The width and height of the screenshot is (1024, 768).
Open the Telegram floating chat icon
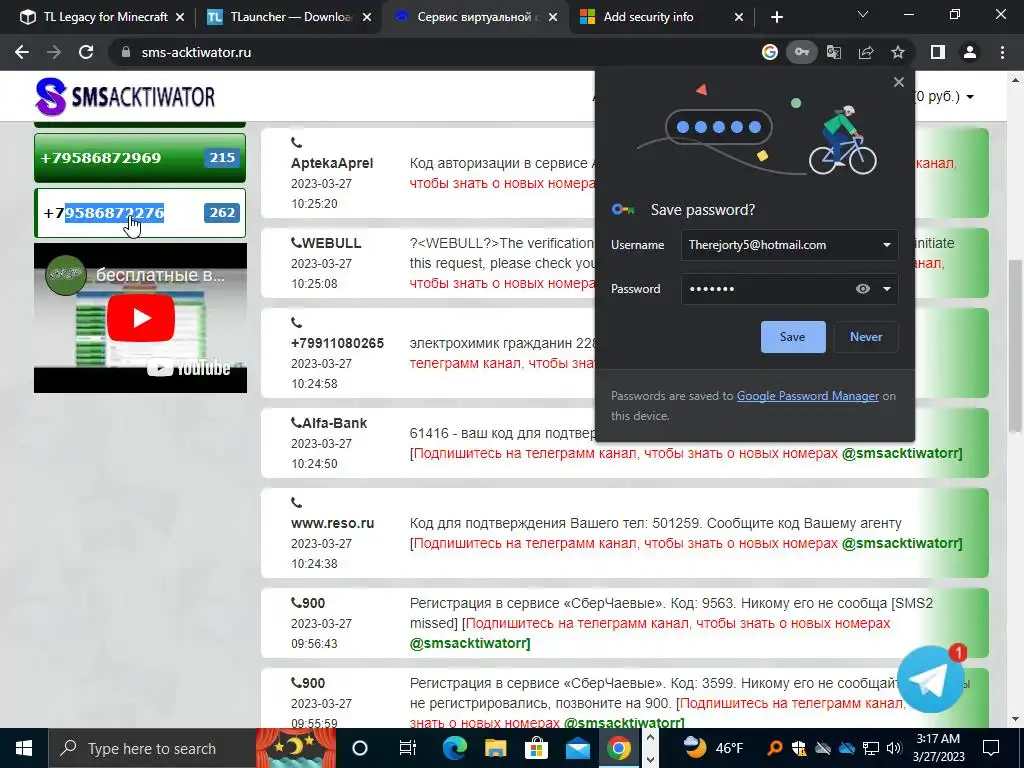(x=930, y=680)
